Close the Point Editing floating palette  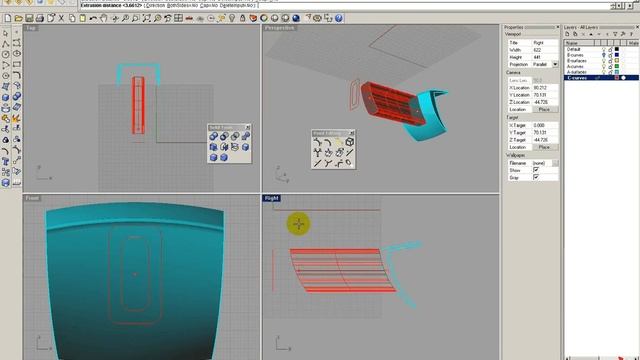[352, 133]
